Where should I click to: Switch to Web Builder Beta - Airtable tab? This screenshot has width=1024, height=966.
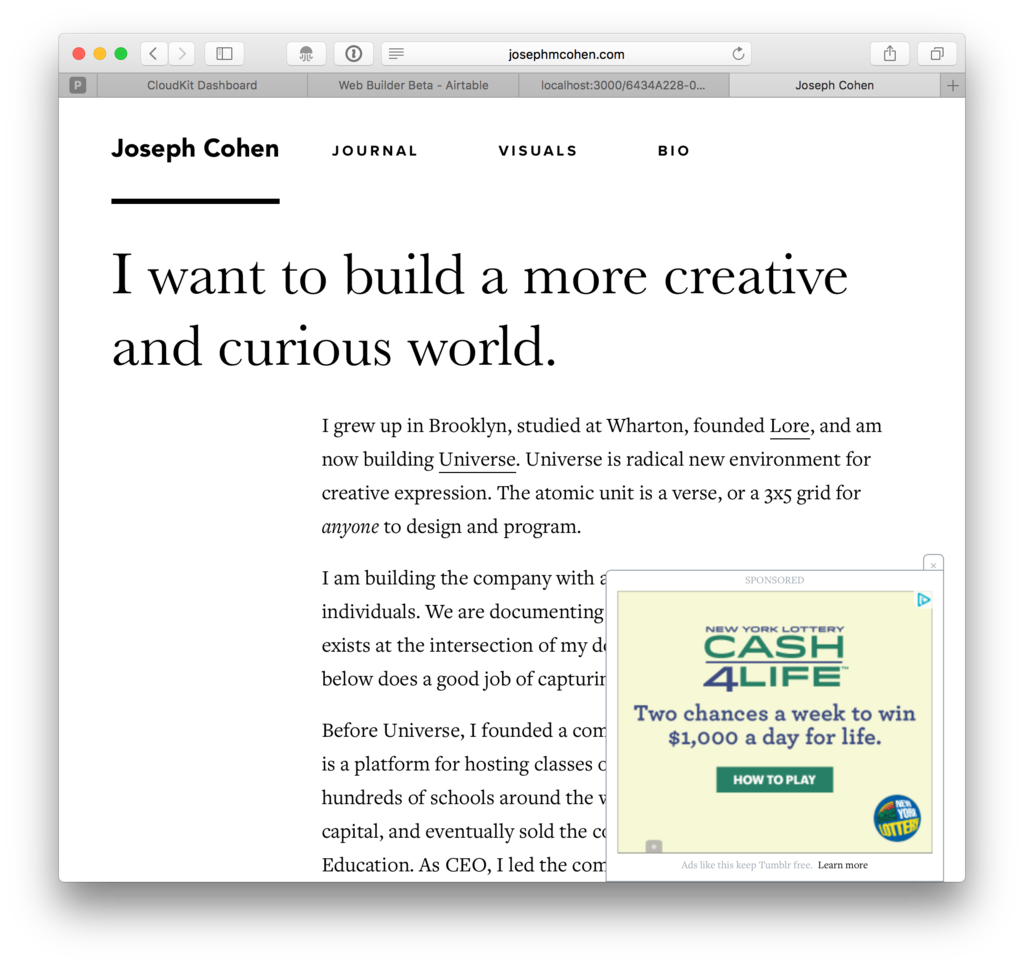[x=413, y=86]
